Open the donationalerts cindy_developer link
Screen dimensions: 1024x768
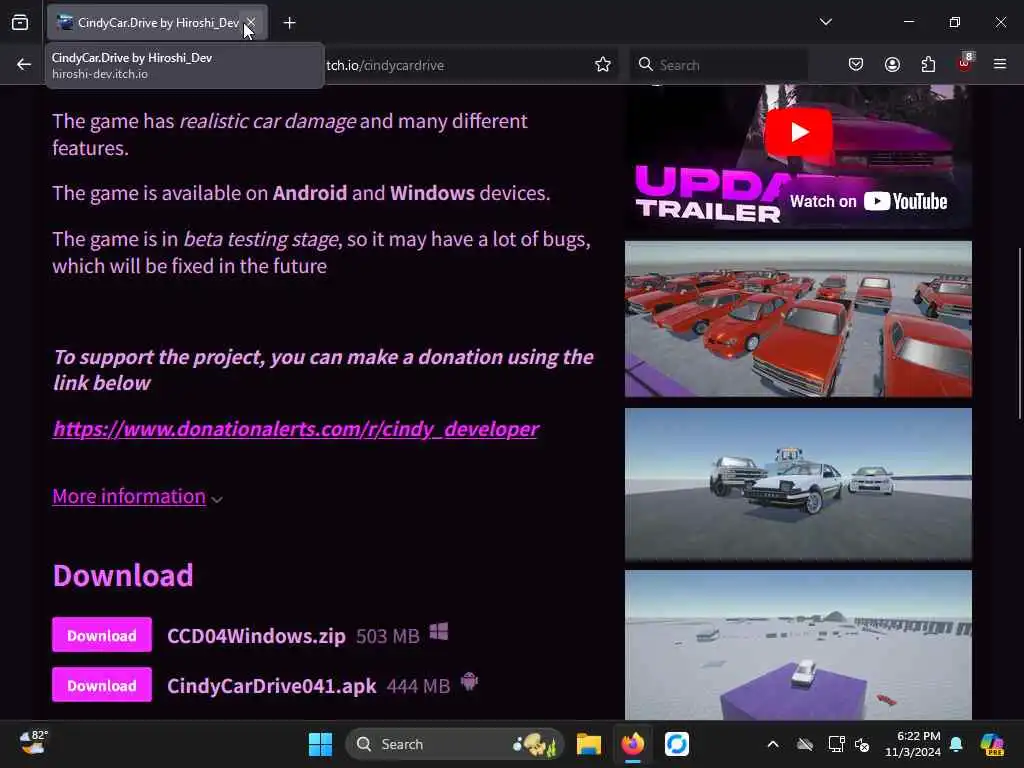coord(296,429)
